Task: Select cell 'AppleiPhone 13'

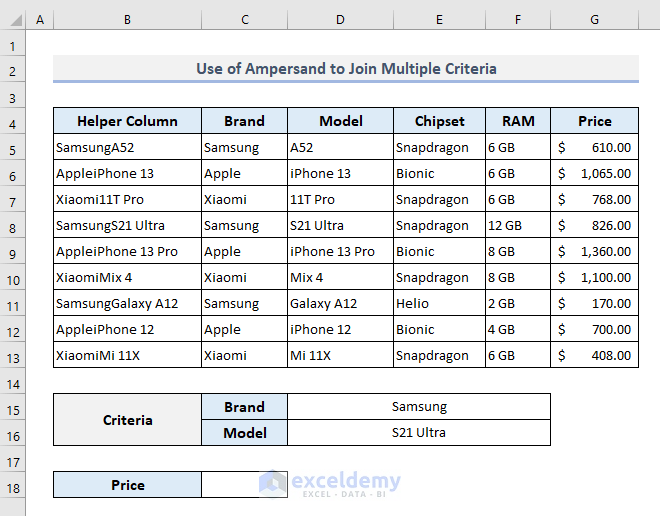Action: 128,173
